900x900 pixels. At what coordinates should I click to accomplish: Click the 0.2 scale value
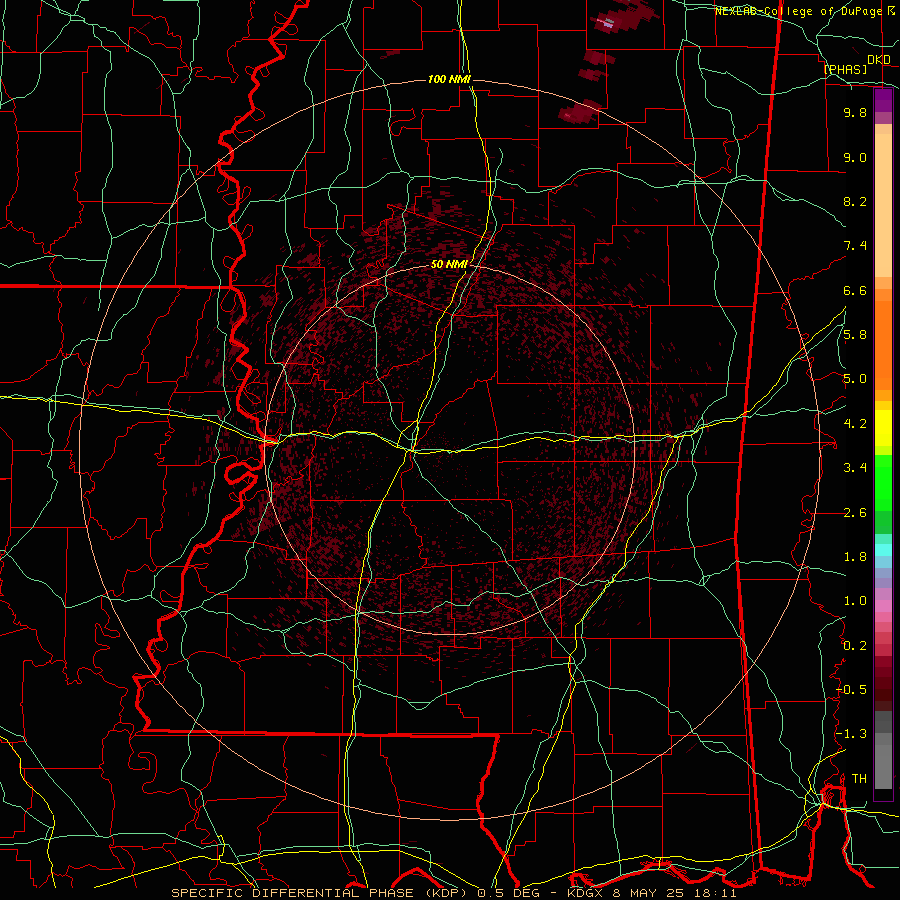pyautogui.click(x=855, y=646)
